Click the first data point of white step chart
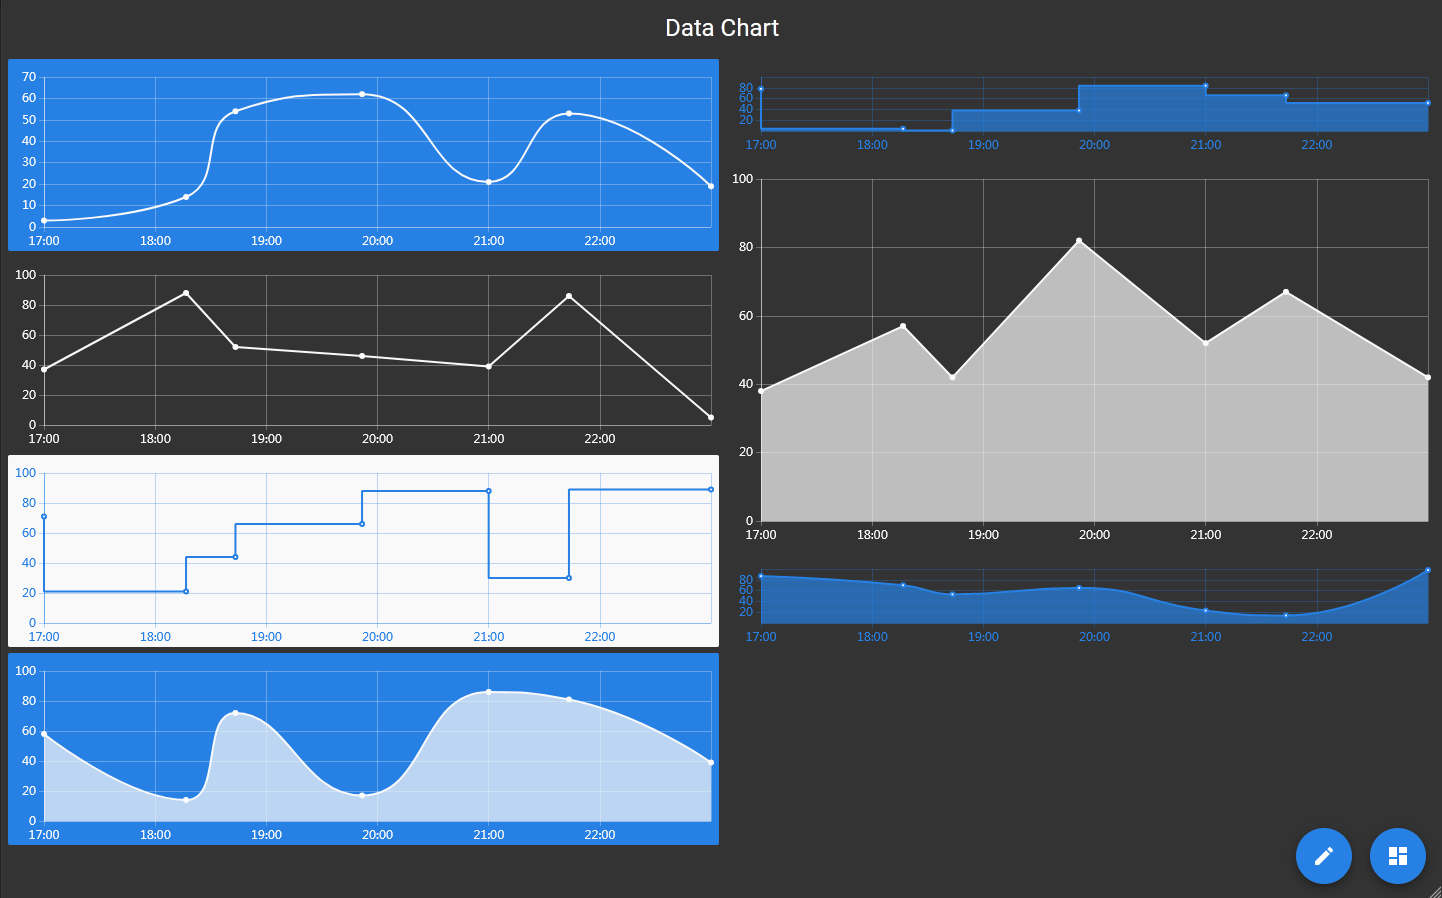This screenshot has height=898, width=1442. [x=44, y=517]
